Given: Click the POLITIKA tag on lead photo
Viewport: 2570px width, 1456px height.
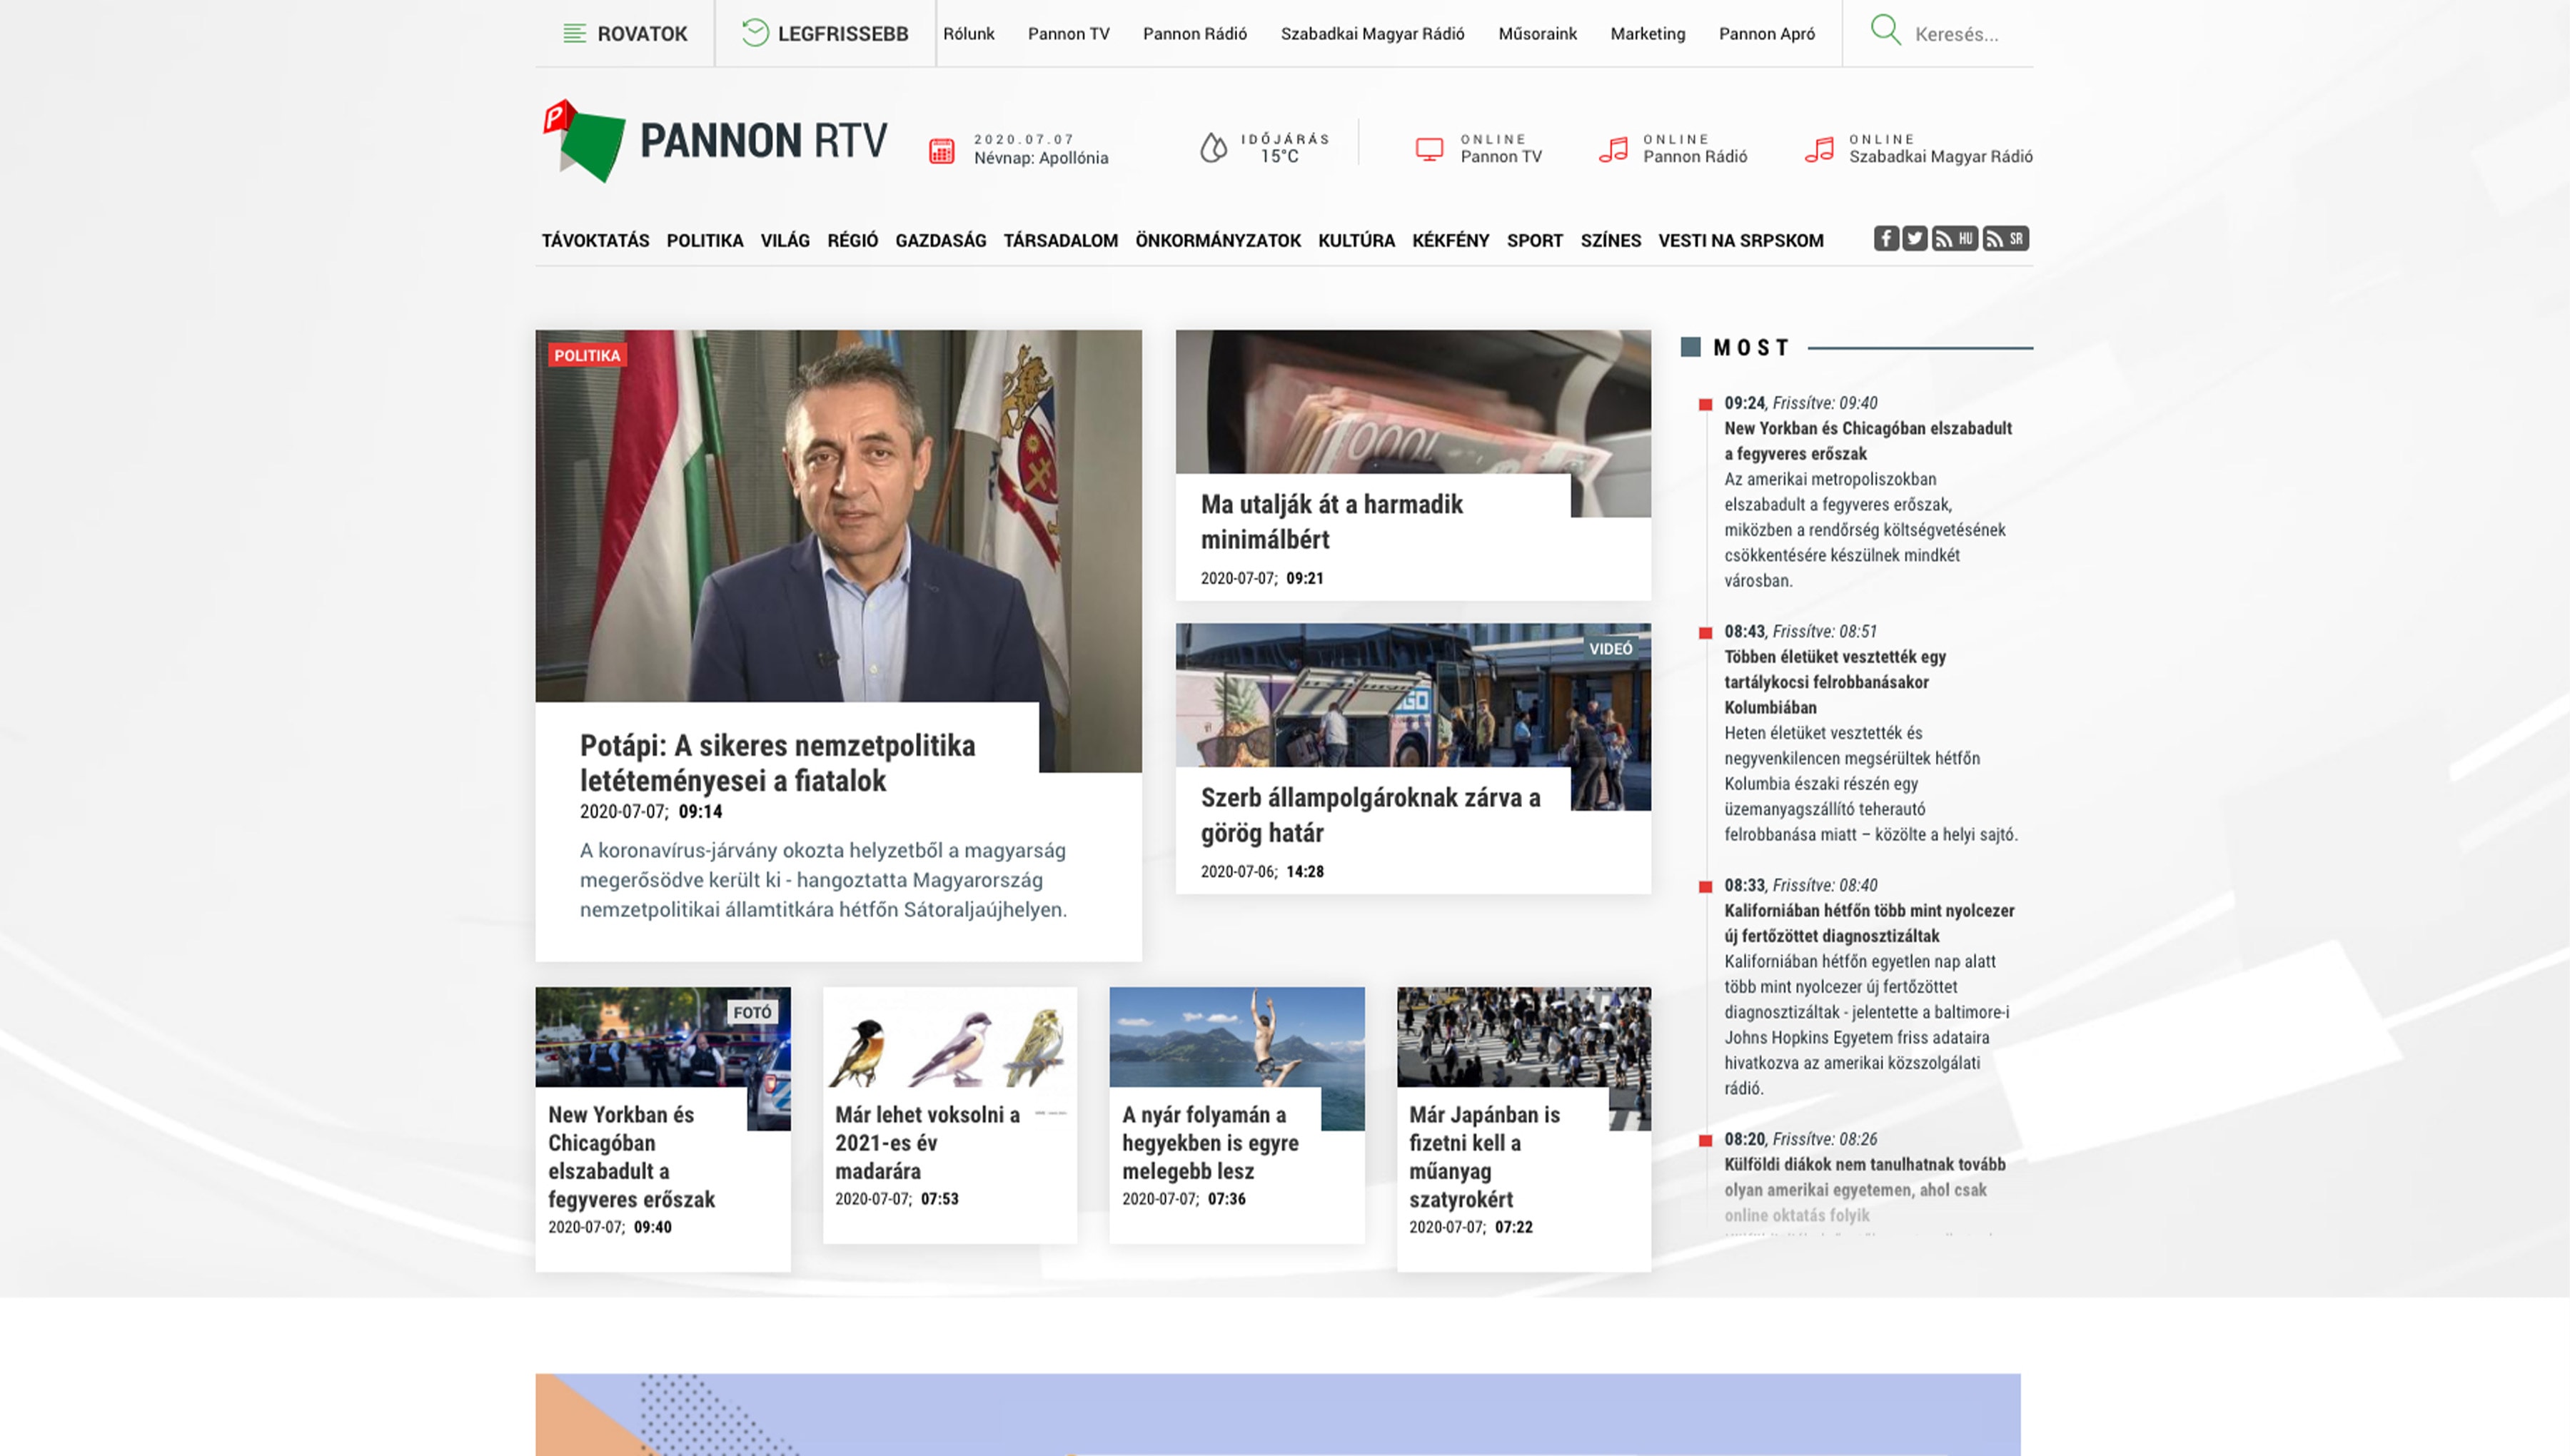Looking at the screenshot, I should pos(587,355).
